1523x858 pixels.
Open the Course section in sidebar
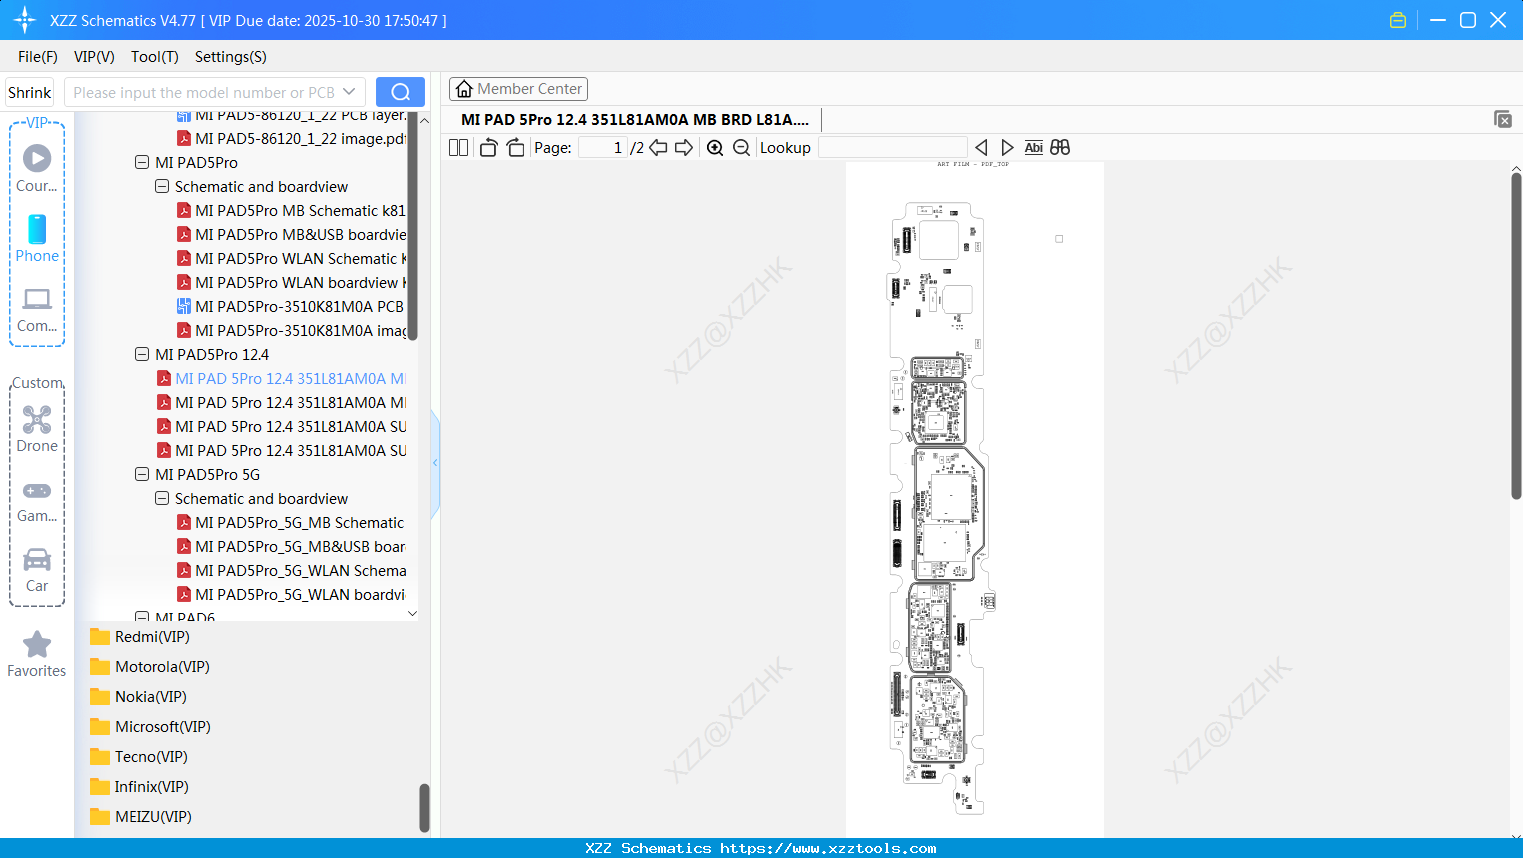point(37,169)
